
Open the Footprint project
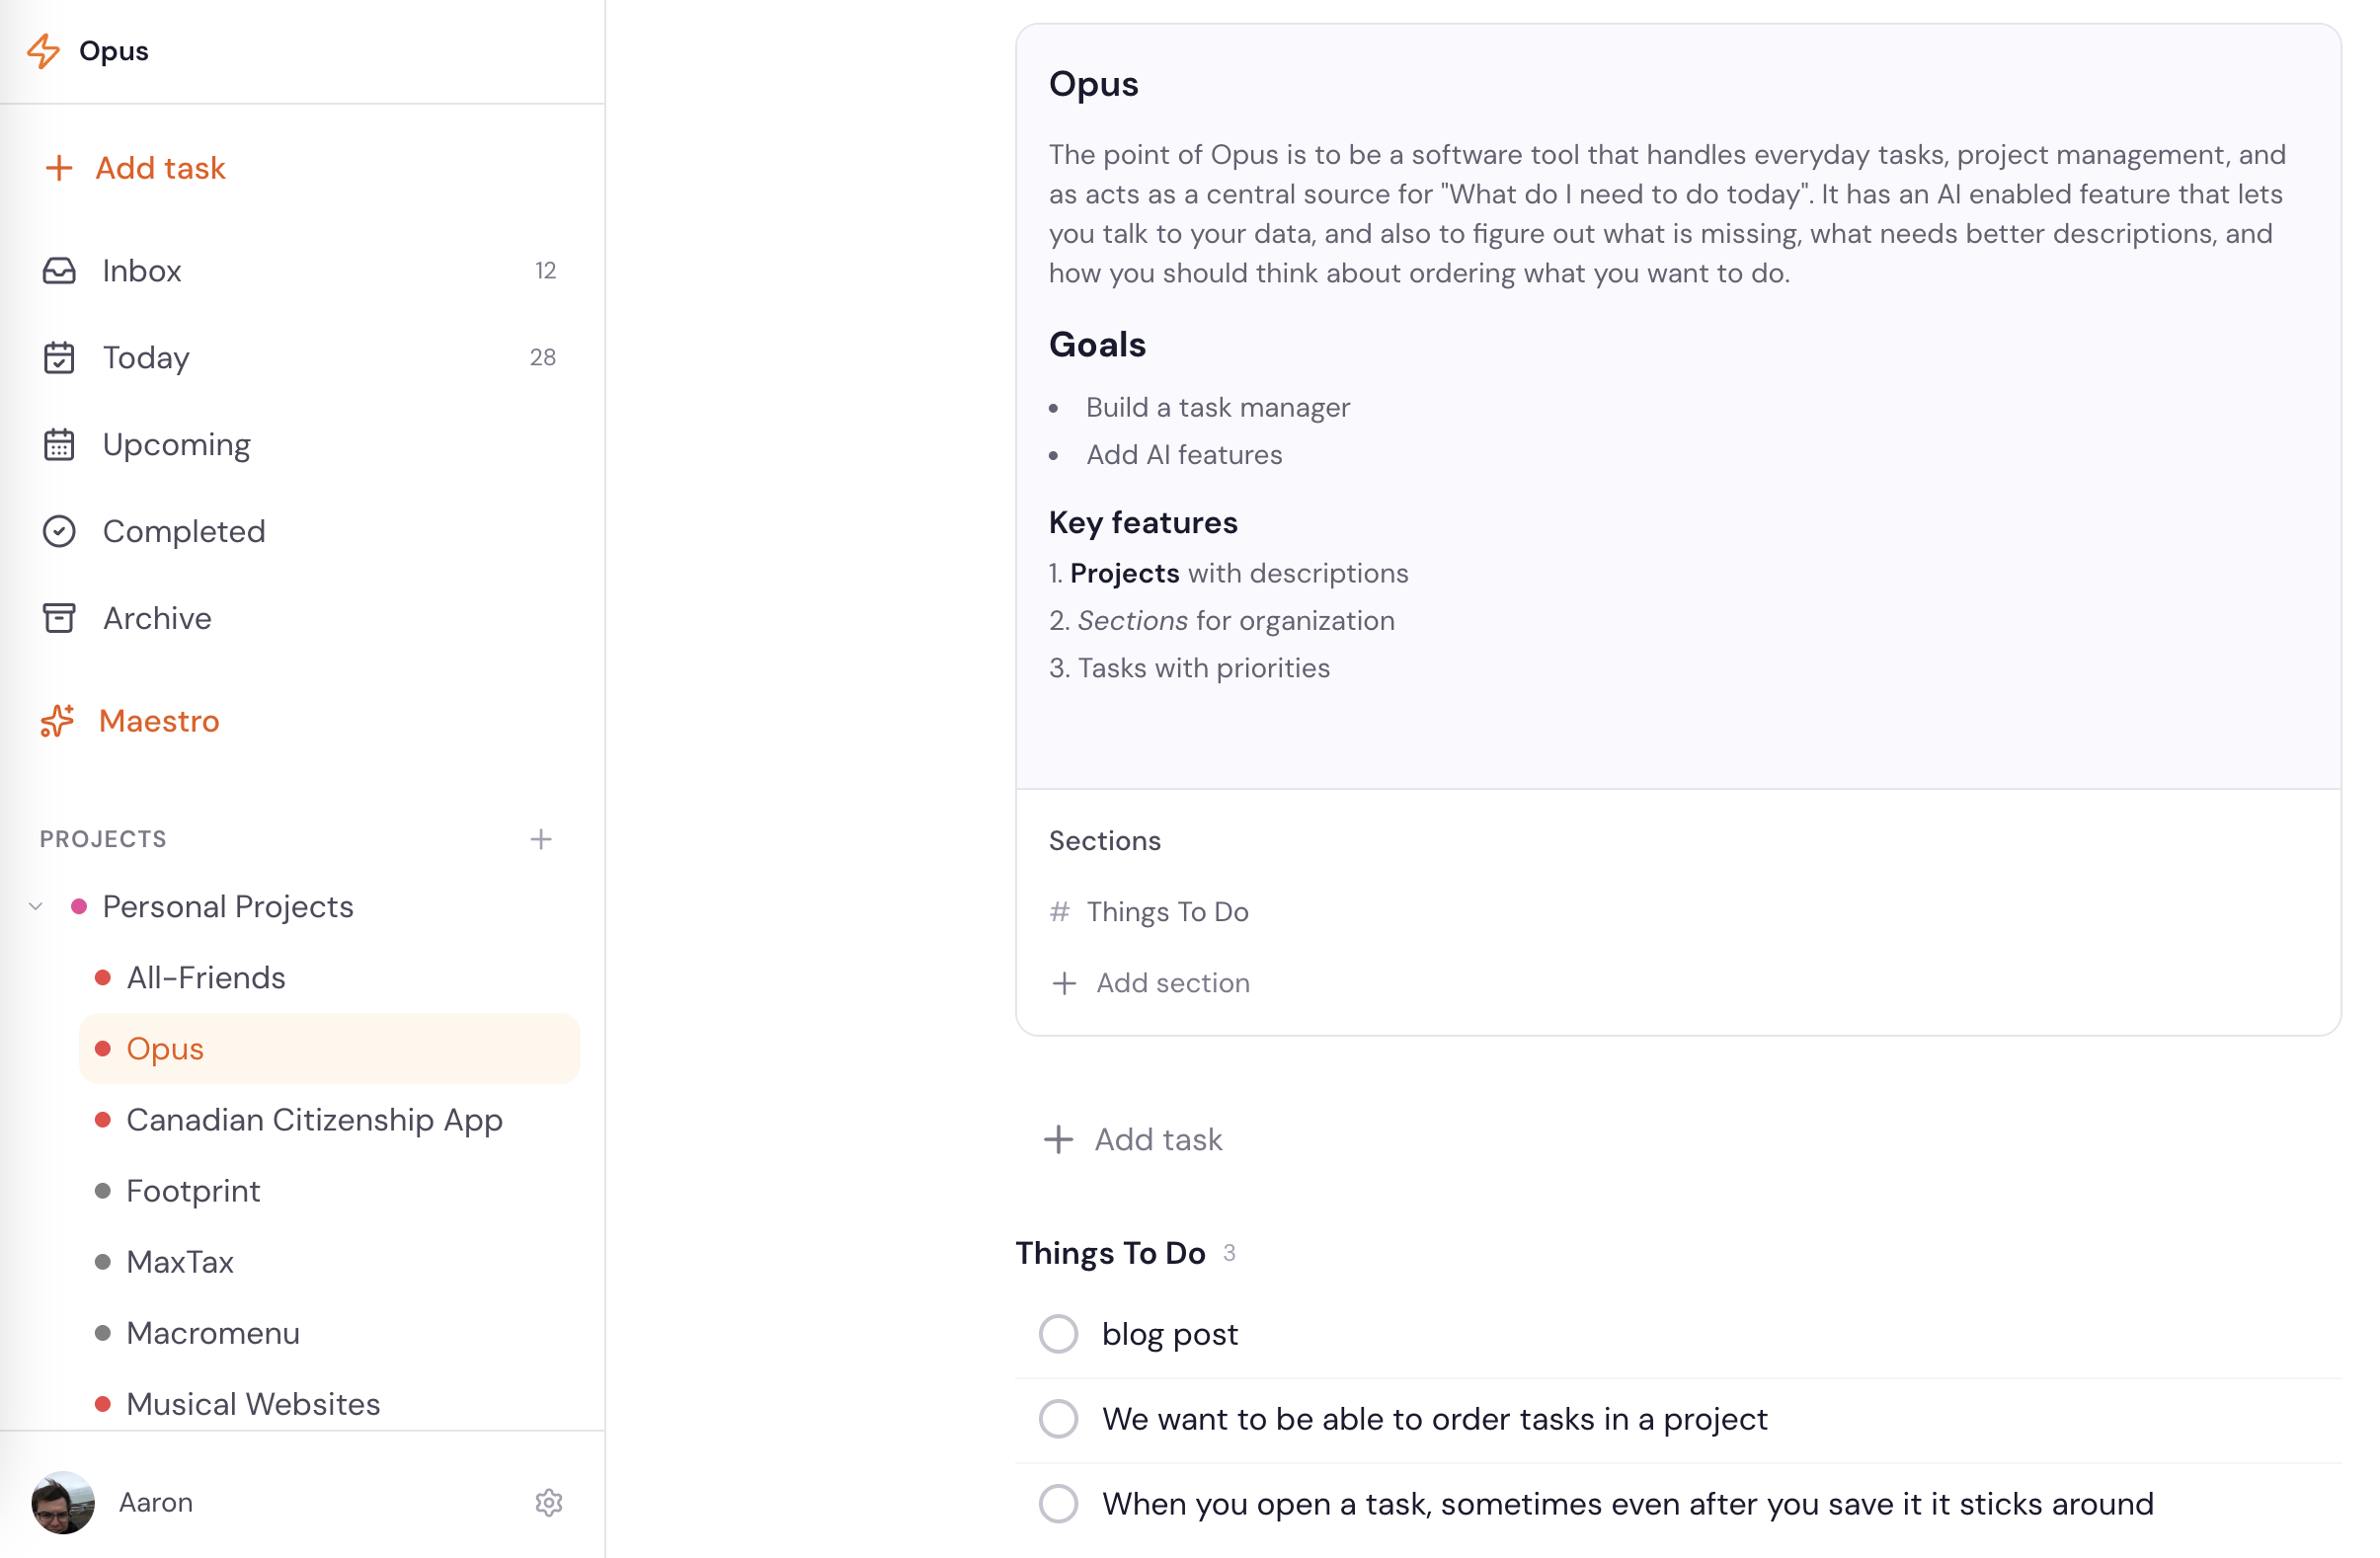[192, 1190]
